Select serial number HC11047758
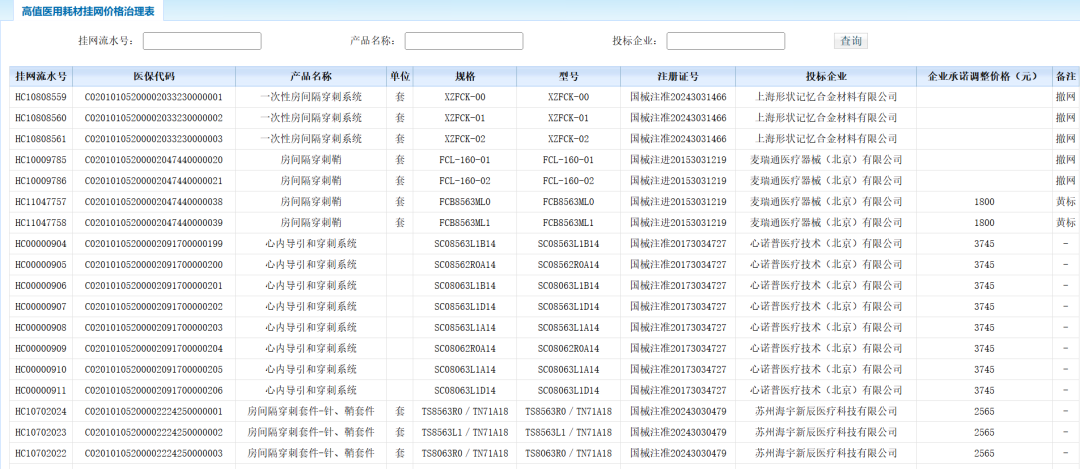Viewport: 1080px width, 469px height. click(x=41, y=223)
